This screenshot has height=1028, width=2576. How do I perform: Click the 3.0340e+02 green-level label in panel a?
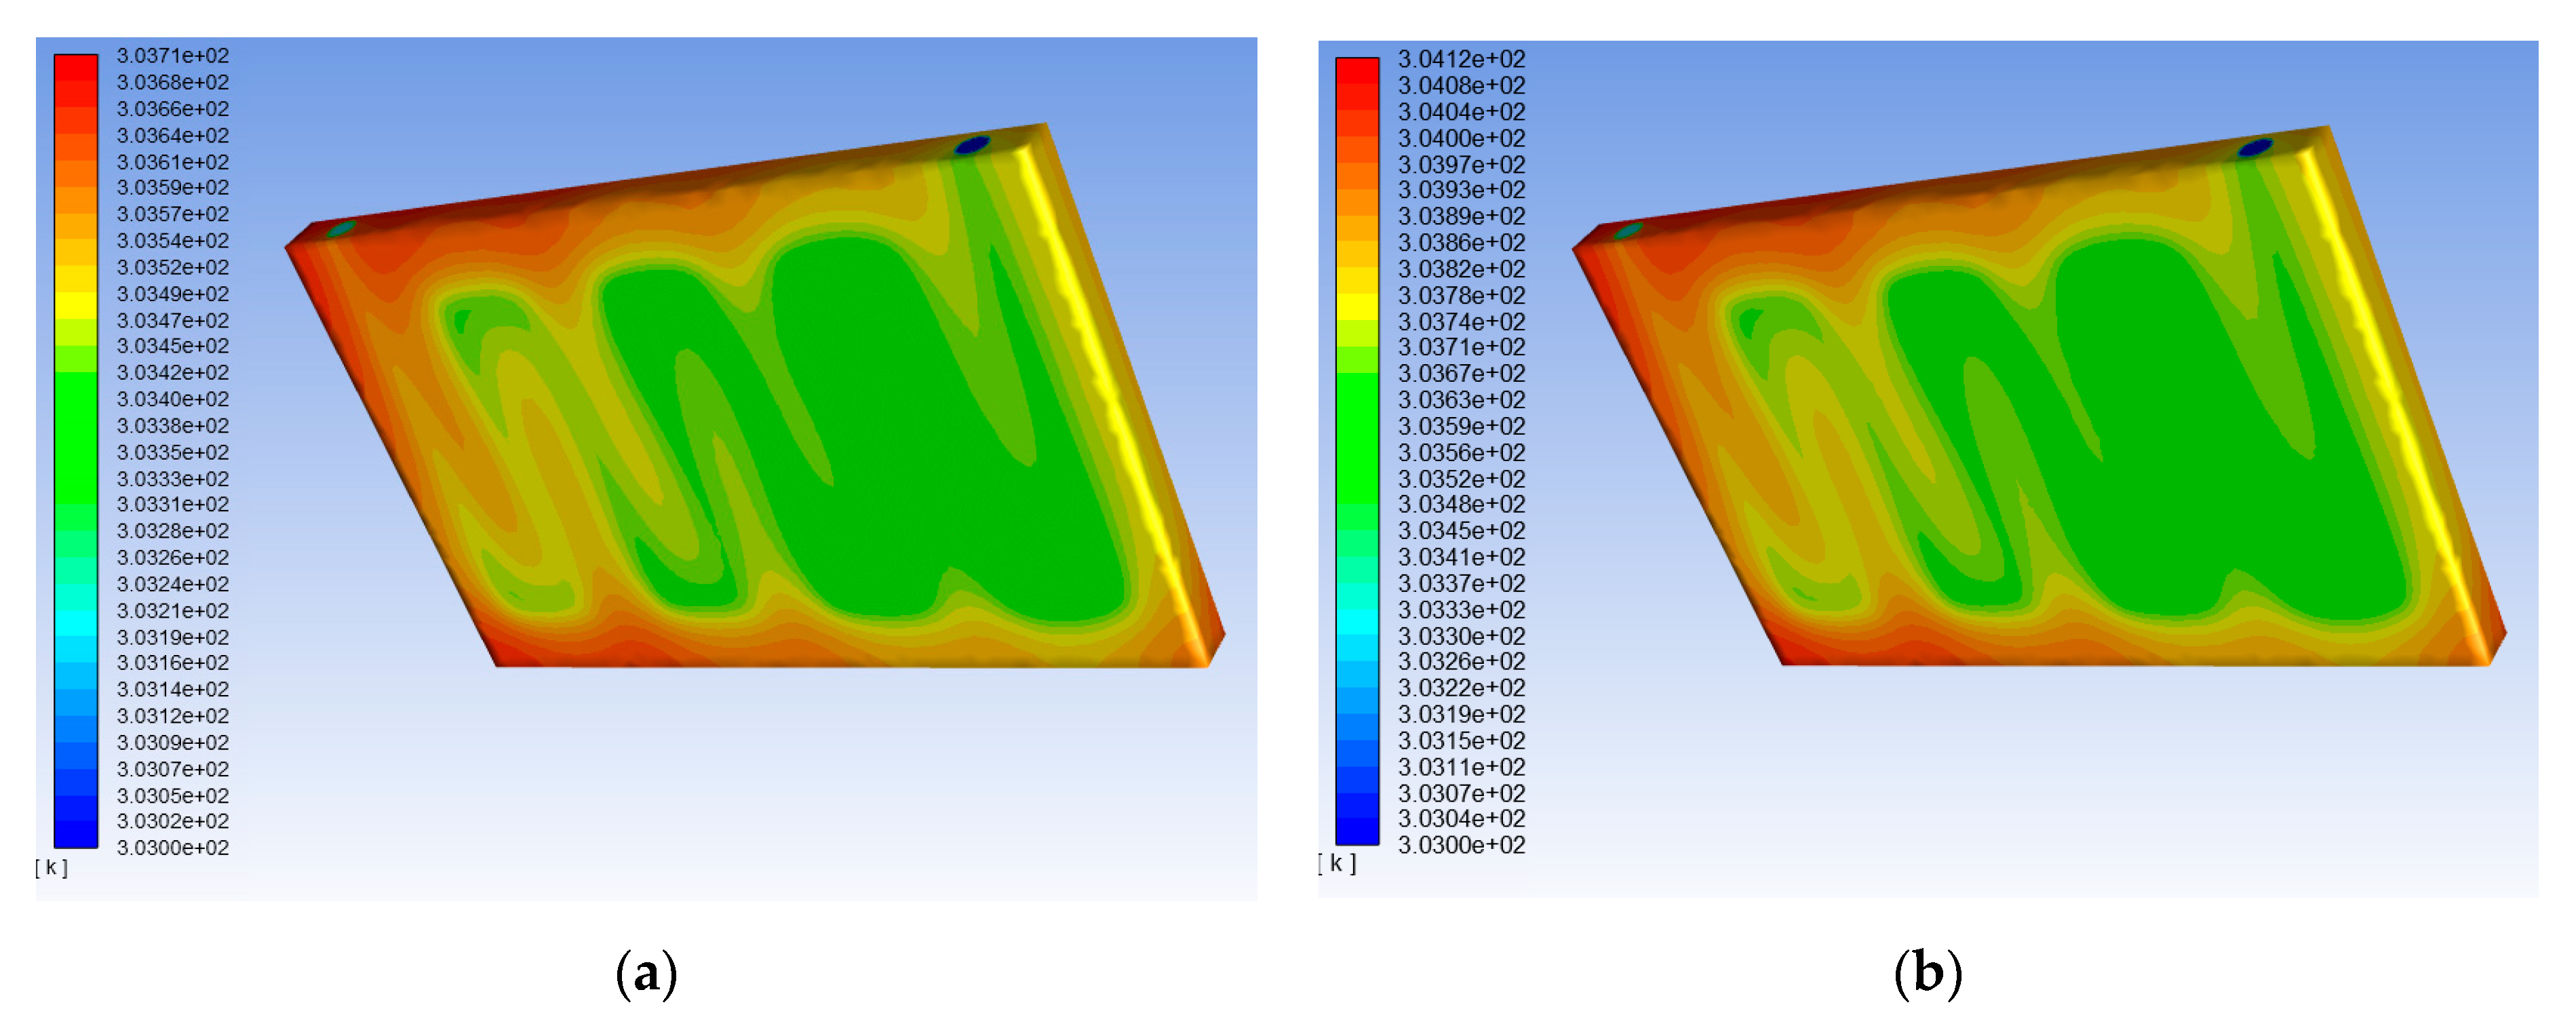pos(172,399)
